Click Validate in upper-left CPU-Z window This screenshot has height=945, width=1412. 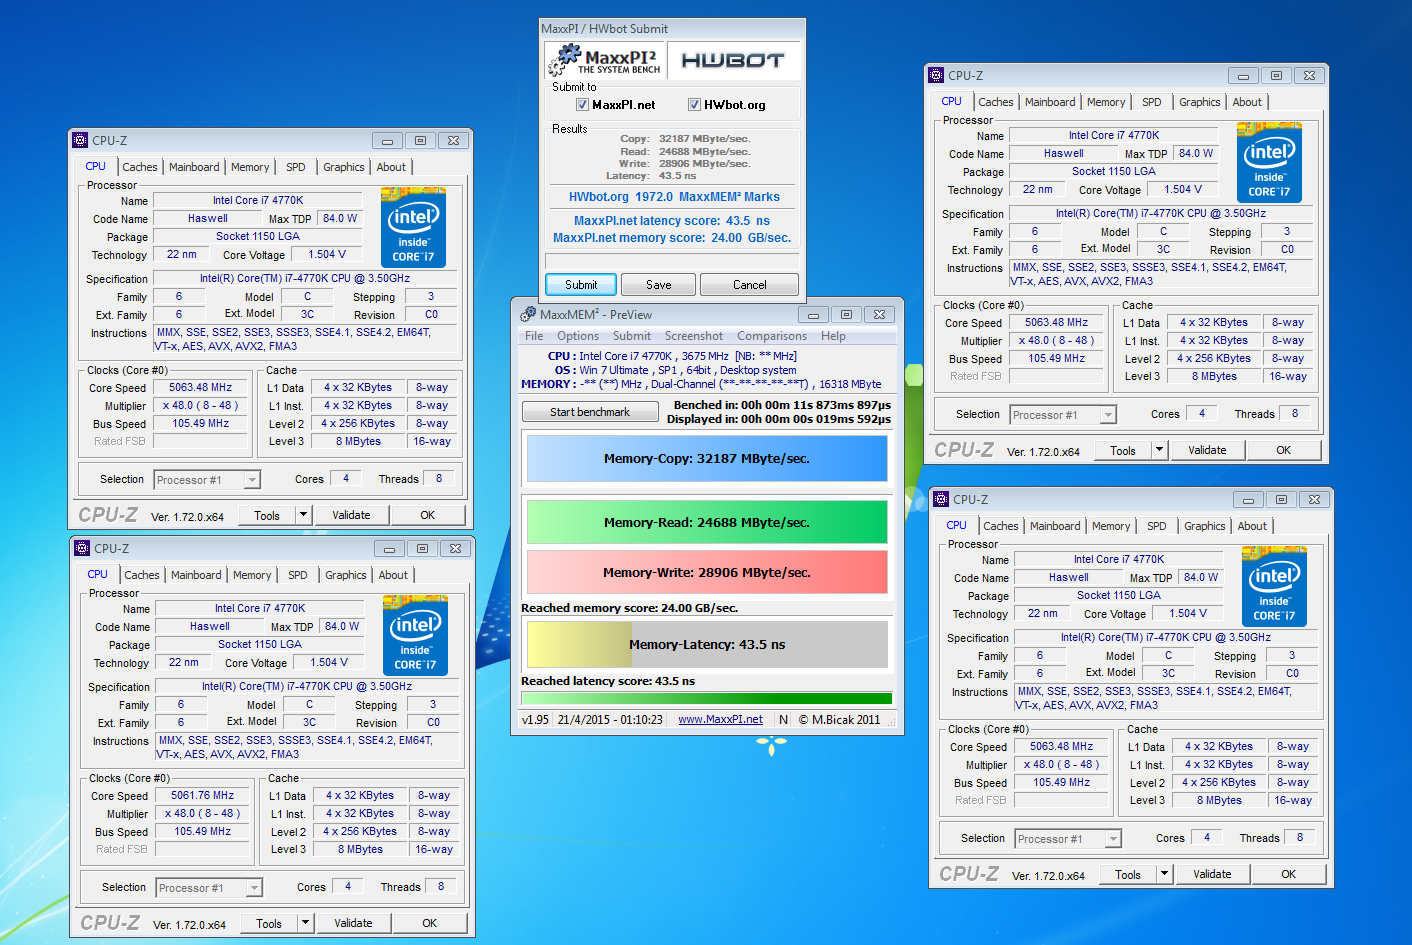(351, 515)
